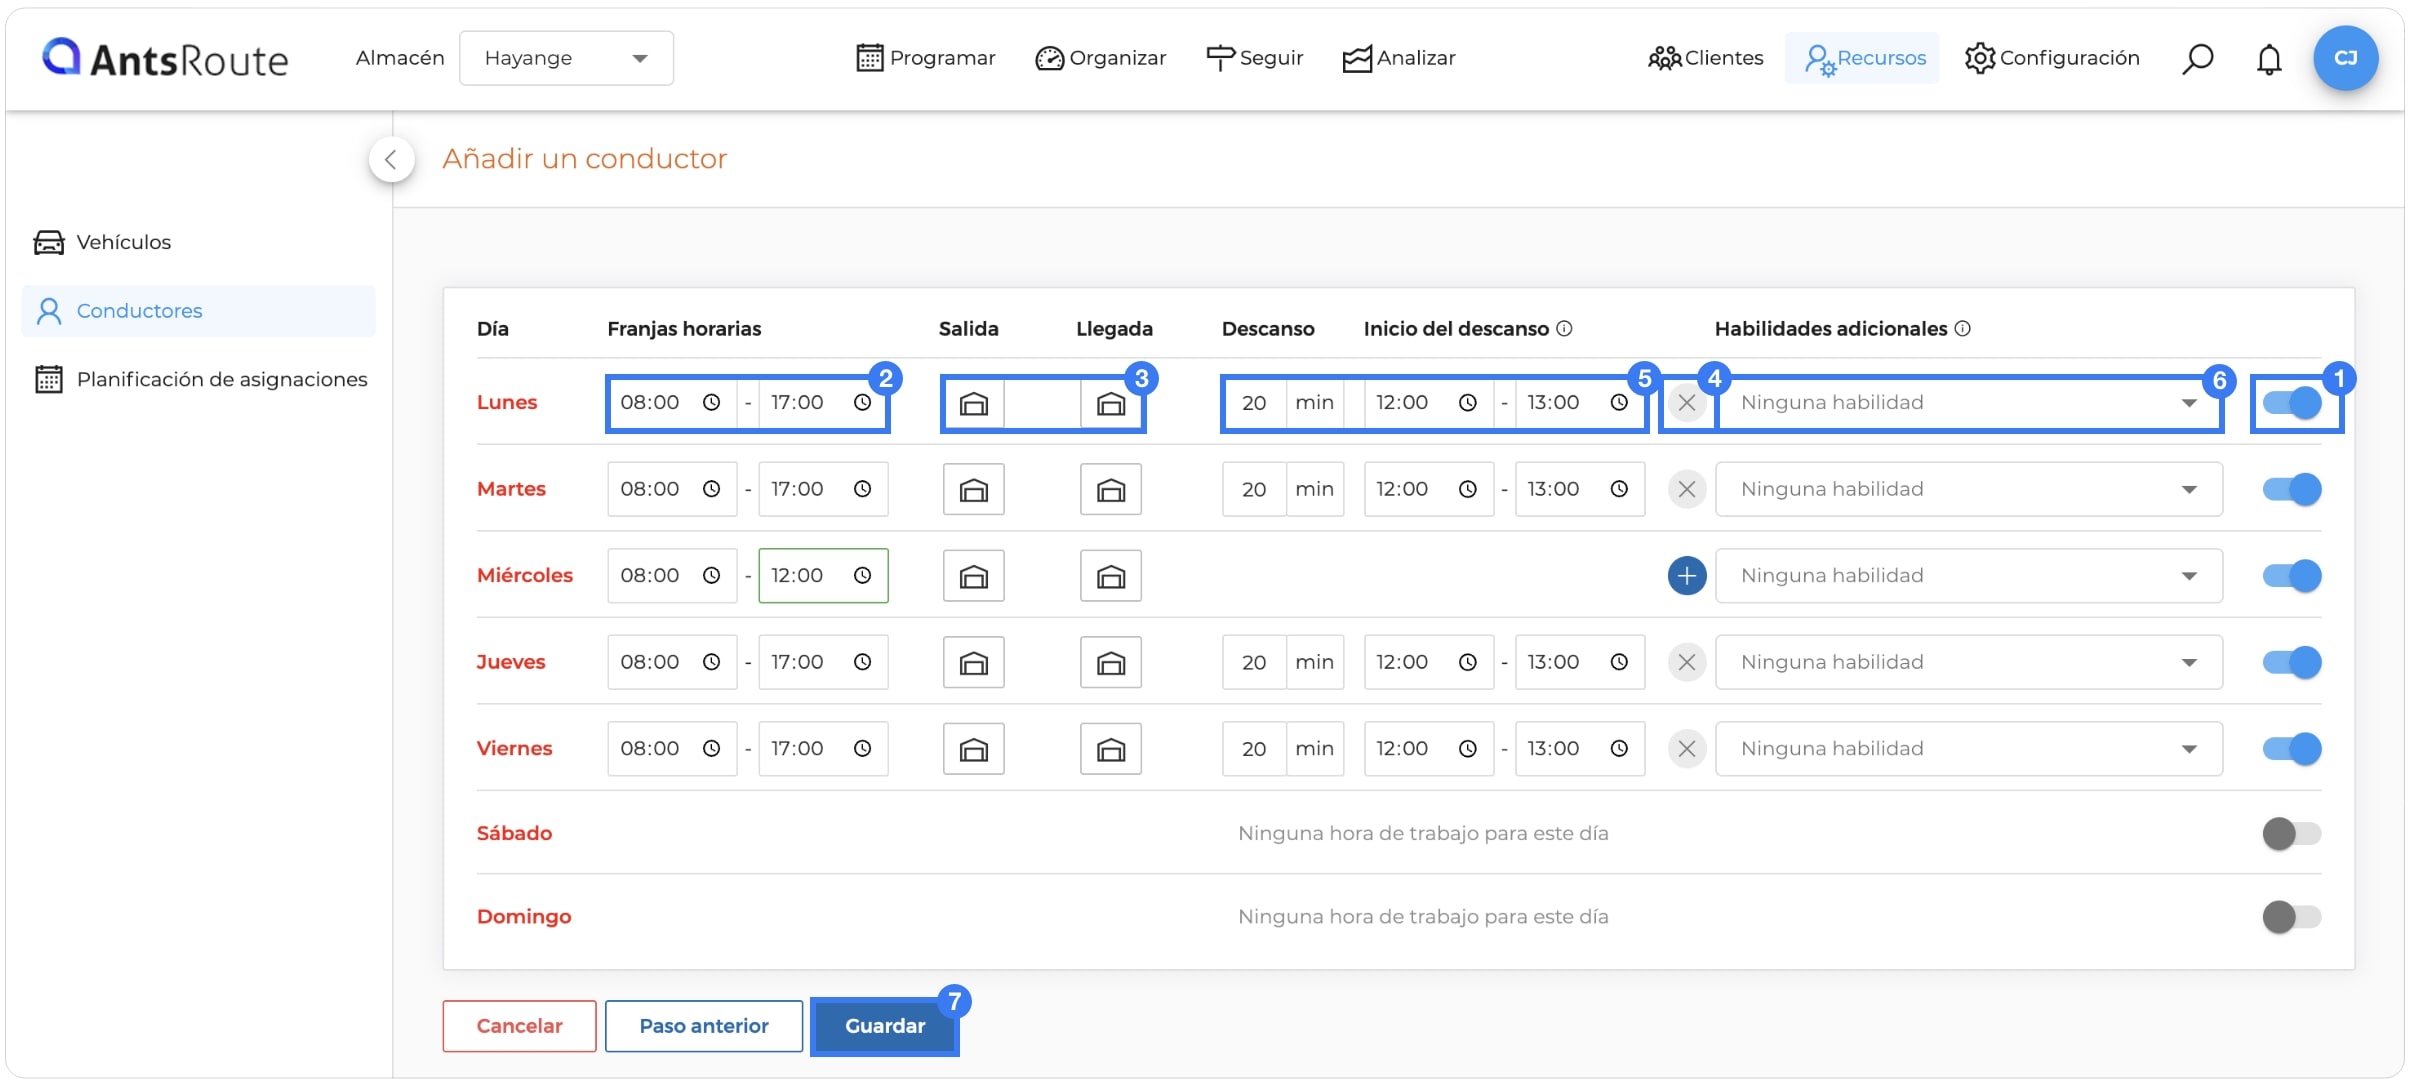Click the Martes departure depot icon
This screenshot has width=2410, height=1086.
click(973, 489)
